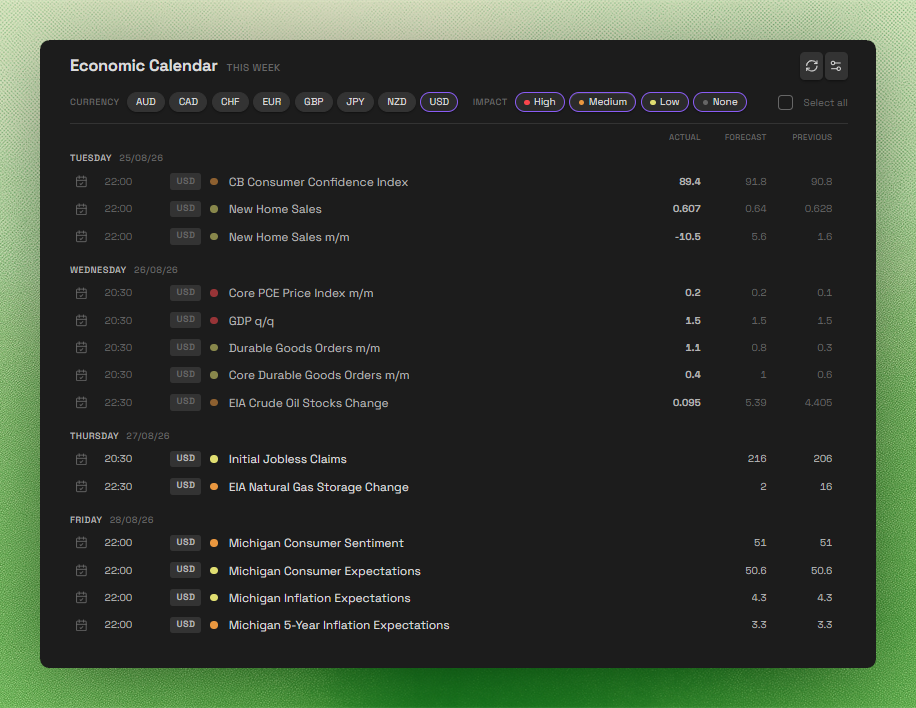Screen dimensions: 916x708
Task: Toggle the Medium impact filter
Action: (x=602, y=102)
